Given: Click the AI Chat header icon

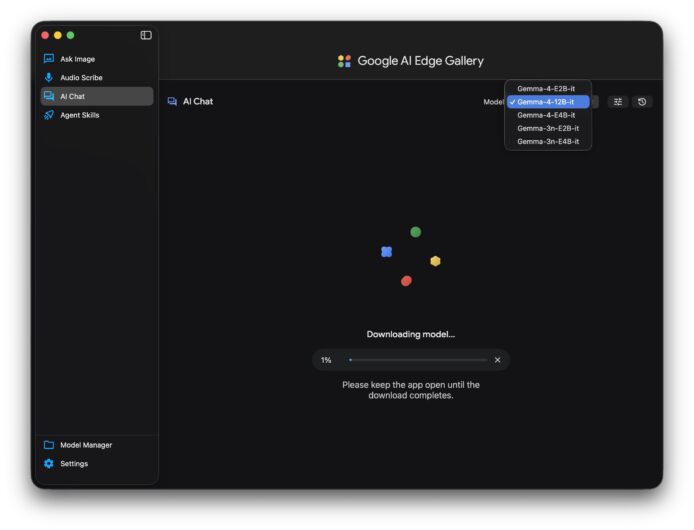Looking at the screenshot, I should click(172, 101).
